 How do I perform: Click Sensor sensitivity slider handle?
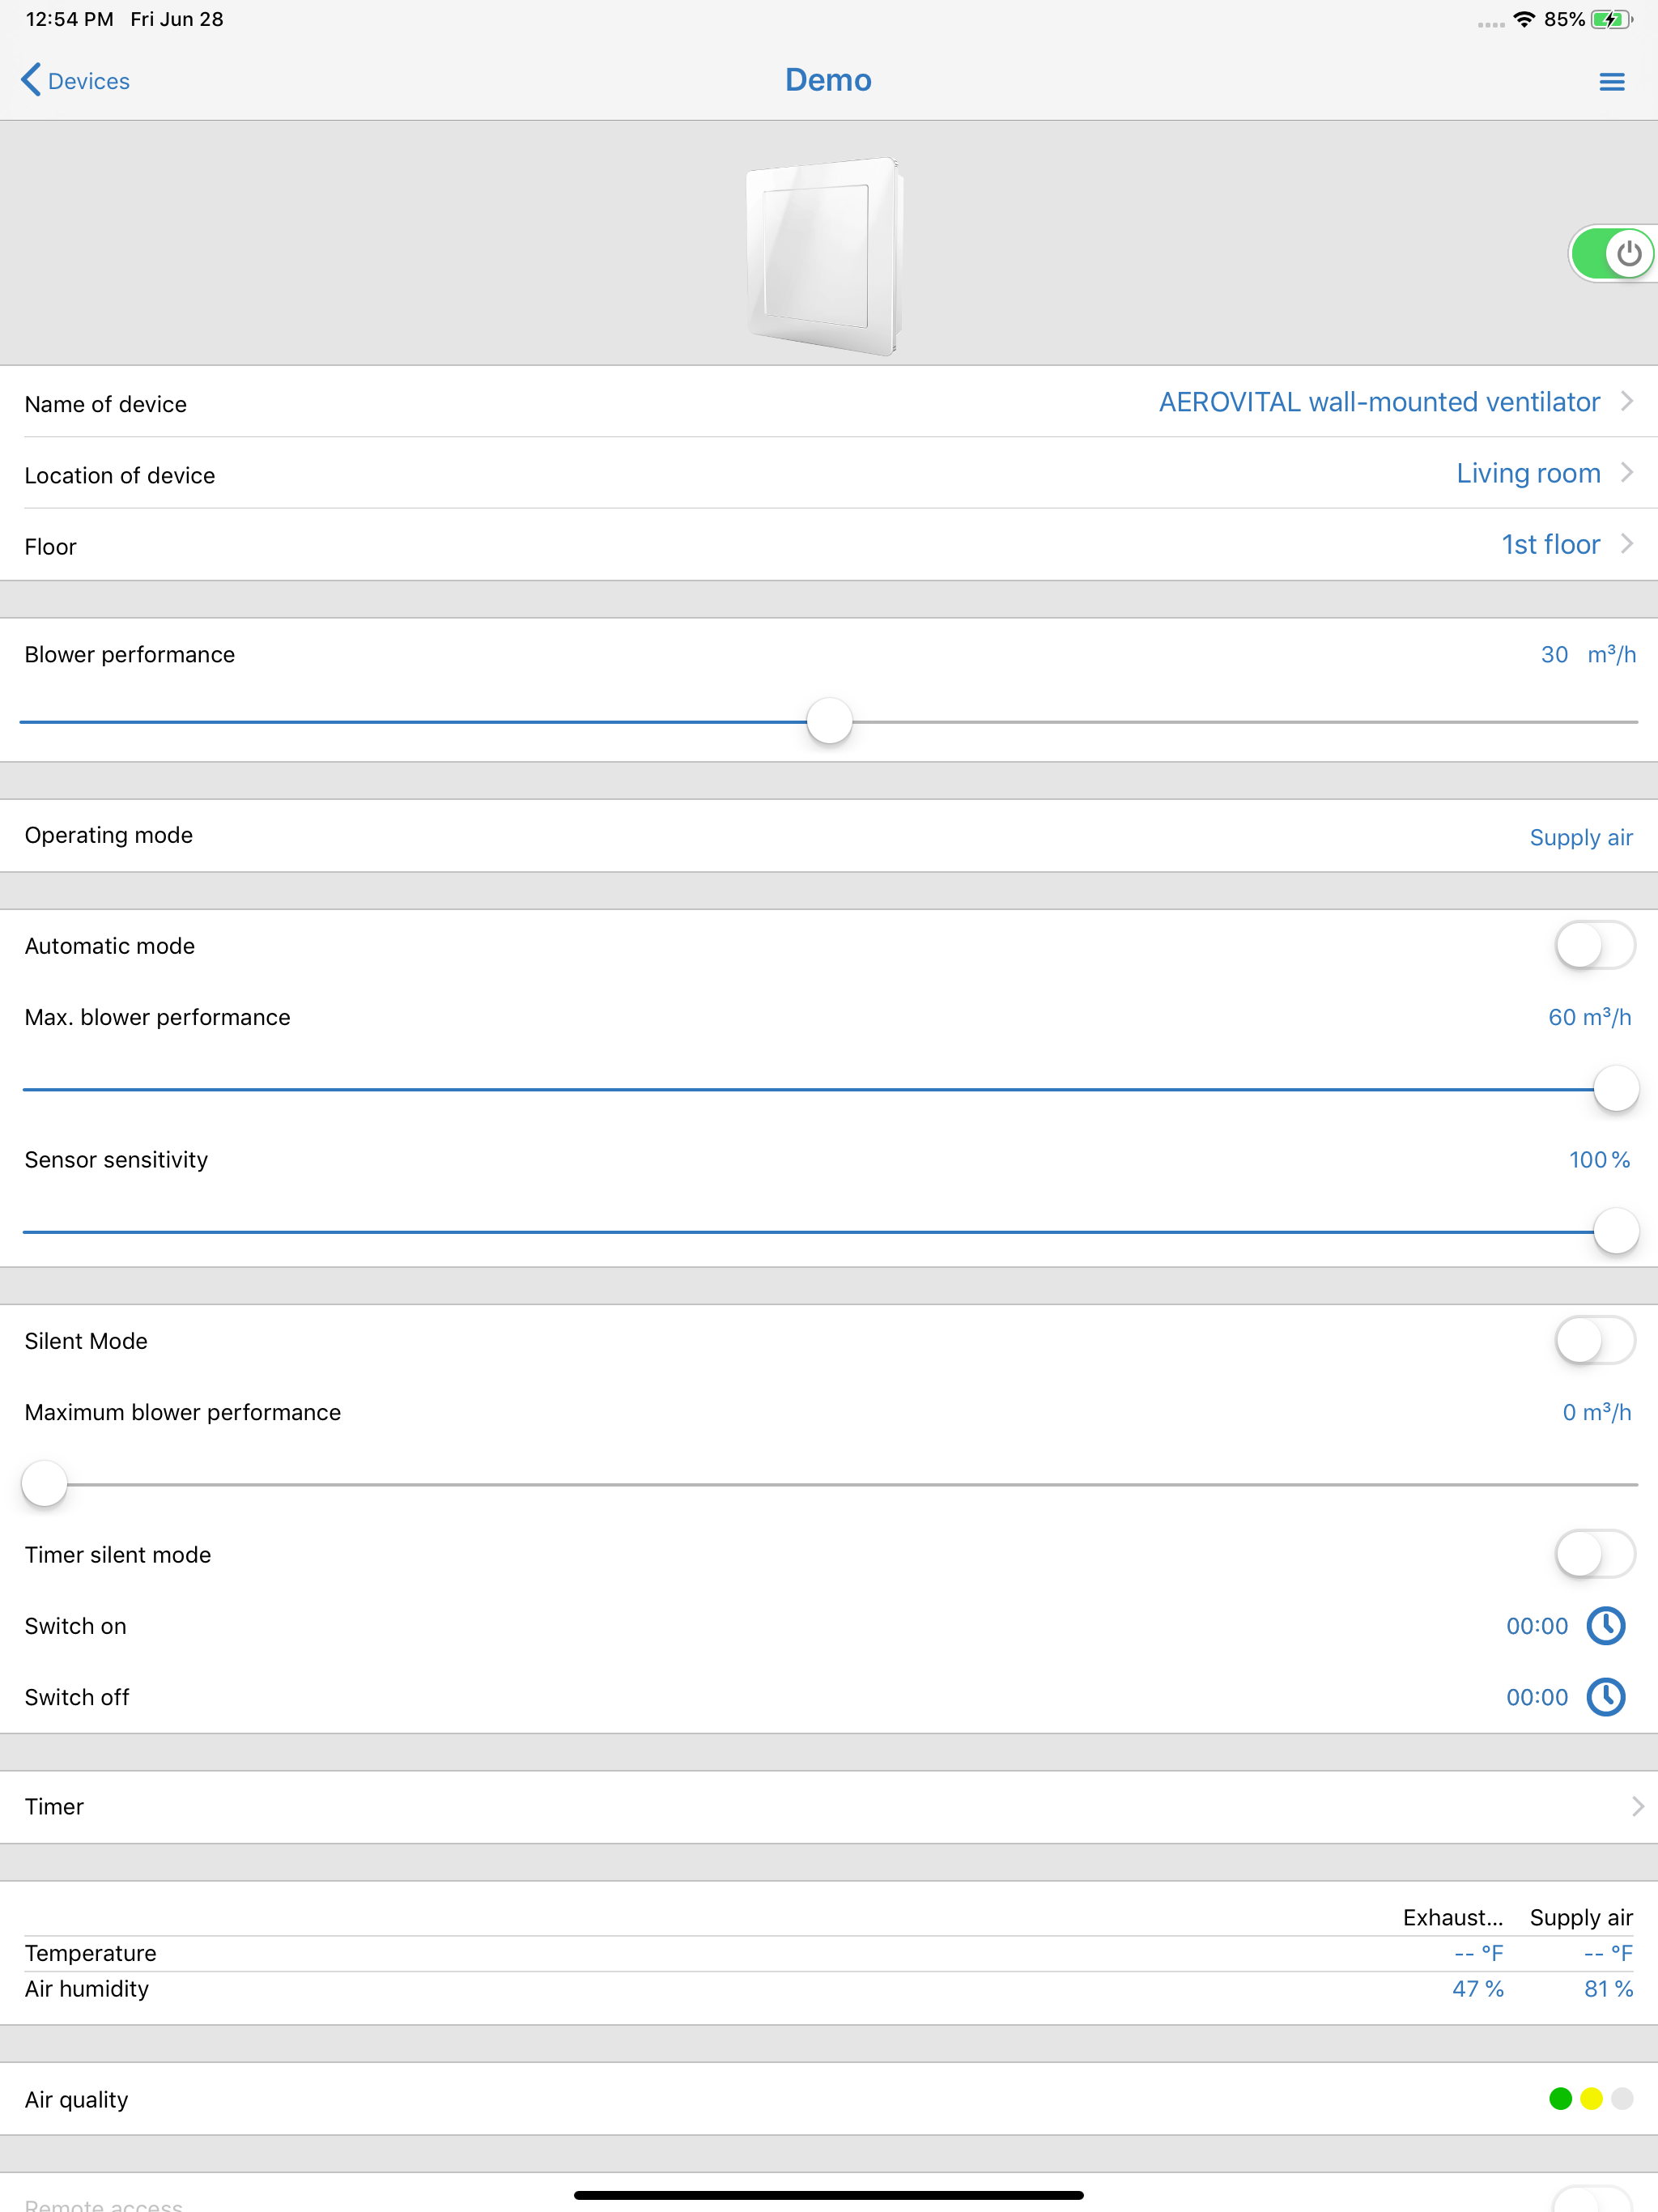click(x=1615, y=1231)
